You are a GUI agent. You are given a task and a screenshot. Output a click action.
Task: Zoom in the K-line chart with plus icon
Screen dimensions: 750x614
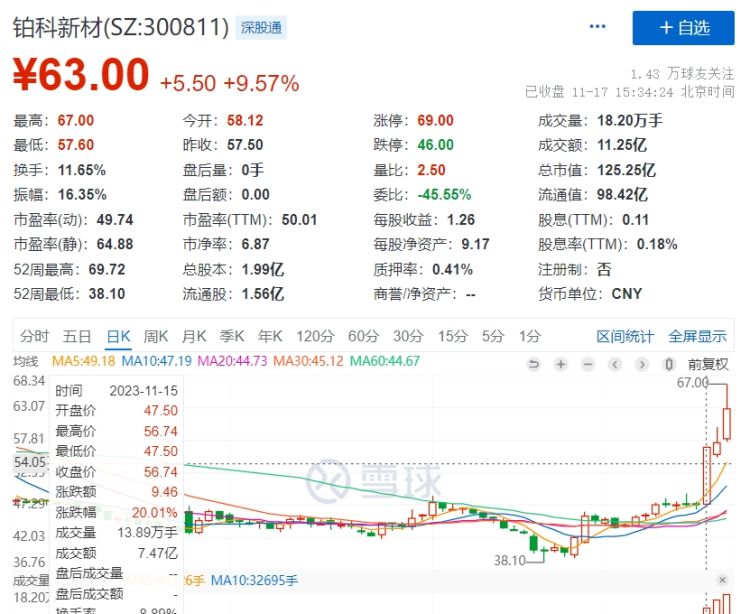coord(561,365)
